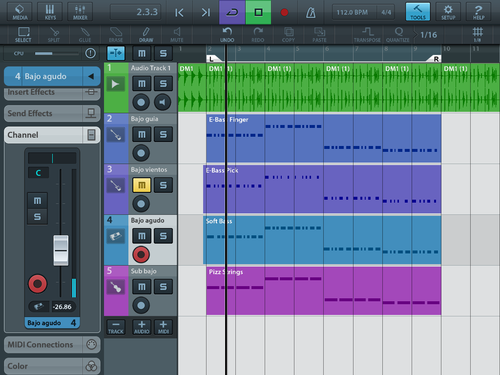The width and height of the screenshot is (500, 375).
Task: Arm record on the inspector channel strip
Action: click(x=37, y=284)
